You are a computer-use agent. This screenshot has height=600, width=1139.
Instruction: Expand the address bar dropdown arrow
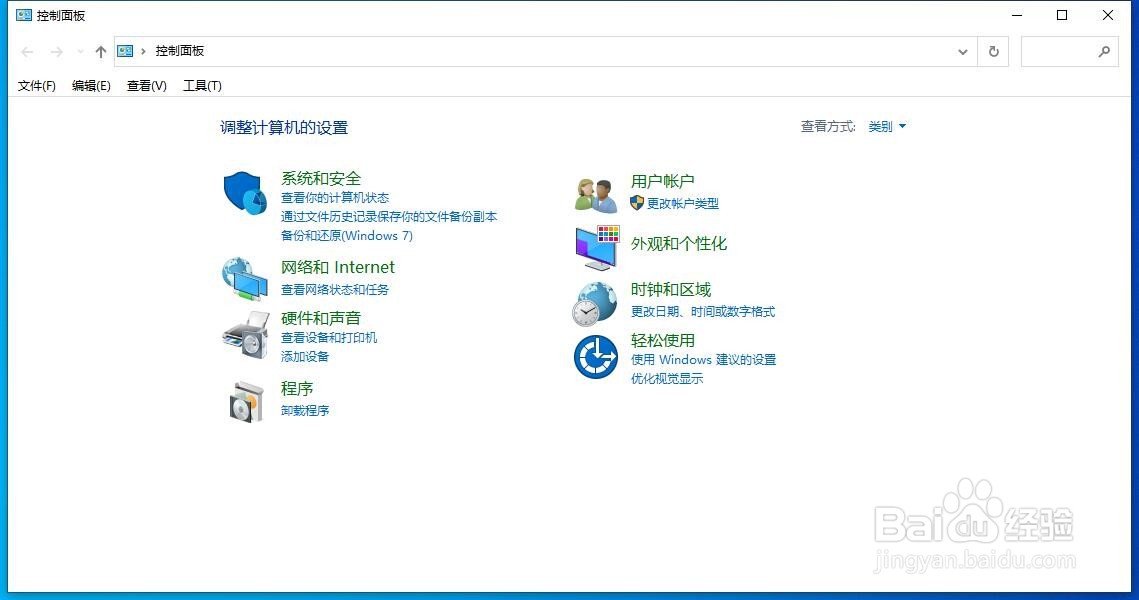coord(962,51)
